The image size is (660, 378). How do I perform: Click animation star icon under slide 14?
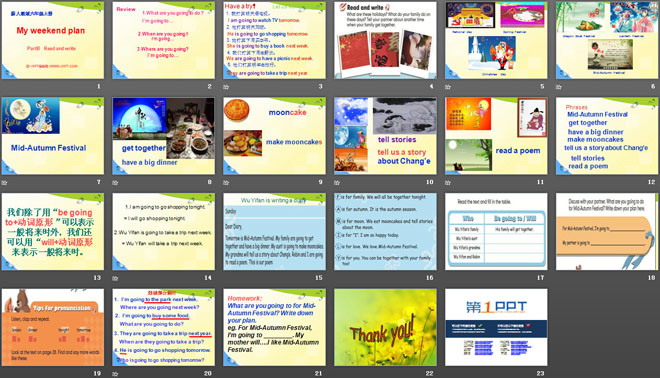[x=115, y=278]
